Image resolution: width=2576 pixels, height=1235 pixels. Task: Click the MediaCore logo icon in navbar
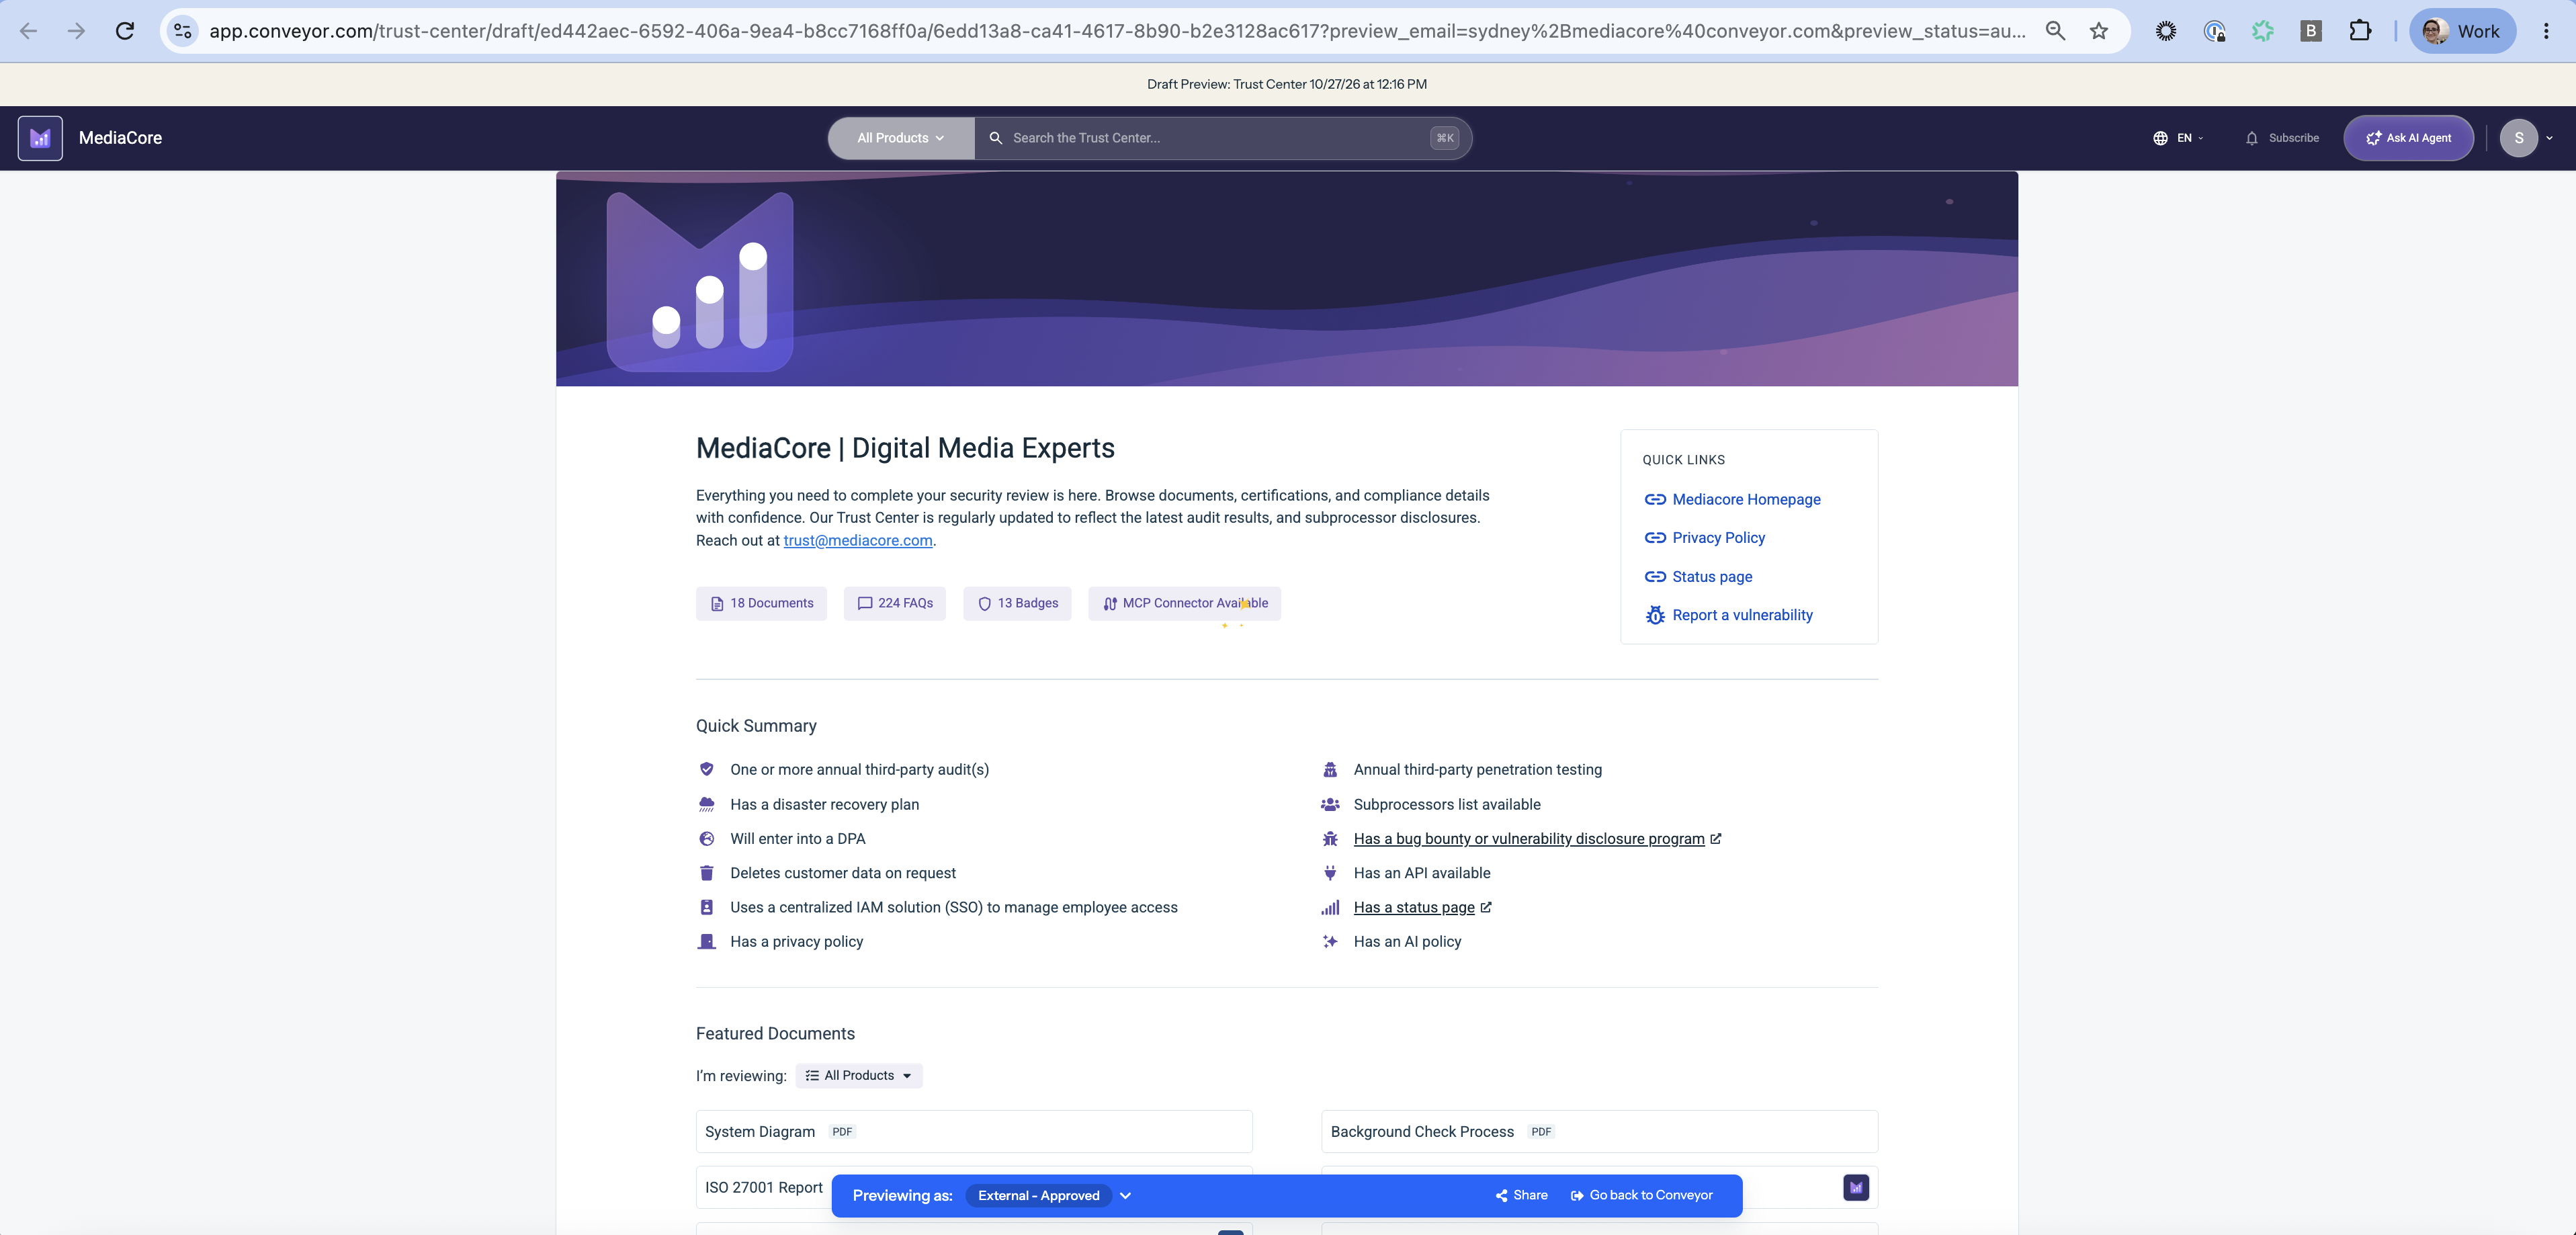point(40,138)
